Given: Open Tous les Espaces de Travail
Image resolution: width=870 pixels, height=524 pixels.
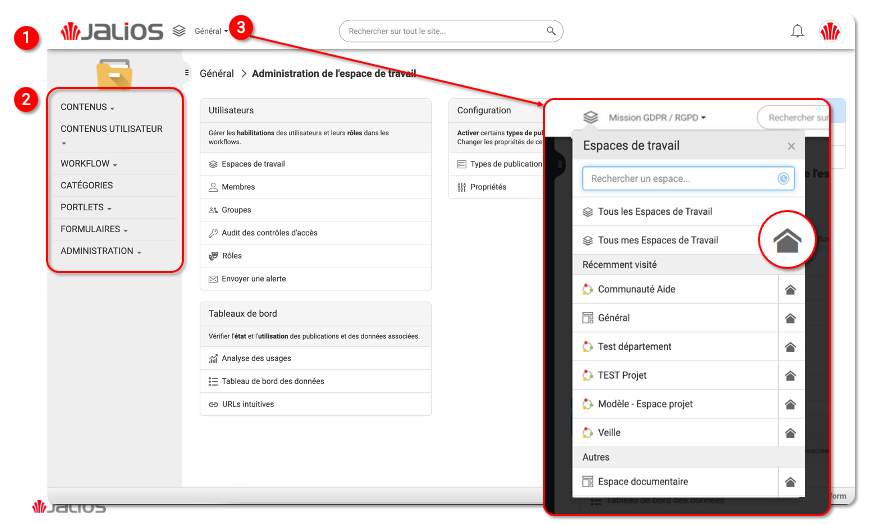Looking at the screenshot, I should (x=655, y=212).
